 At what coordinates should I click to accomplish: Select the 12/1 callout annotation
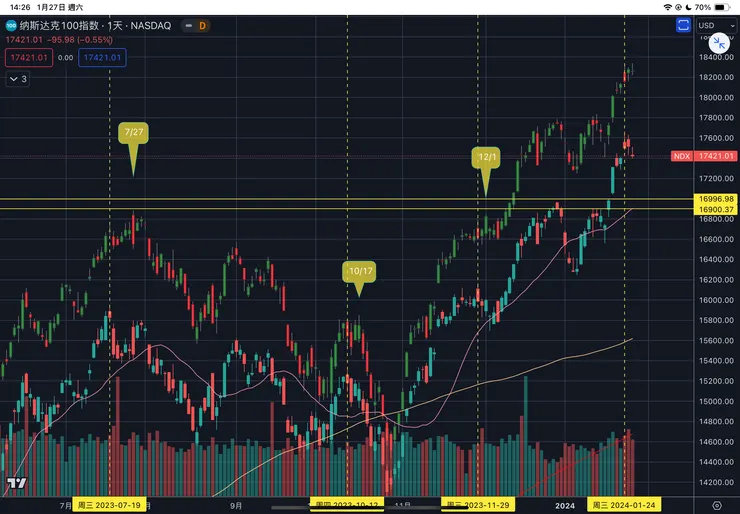pyautogui.click(x=486, y=157)
